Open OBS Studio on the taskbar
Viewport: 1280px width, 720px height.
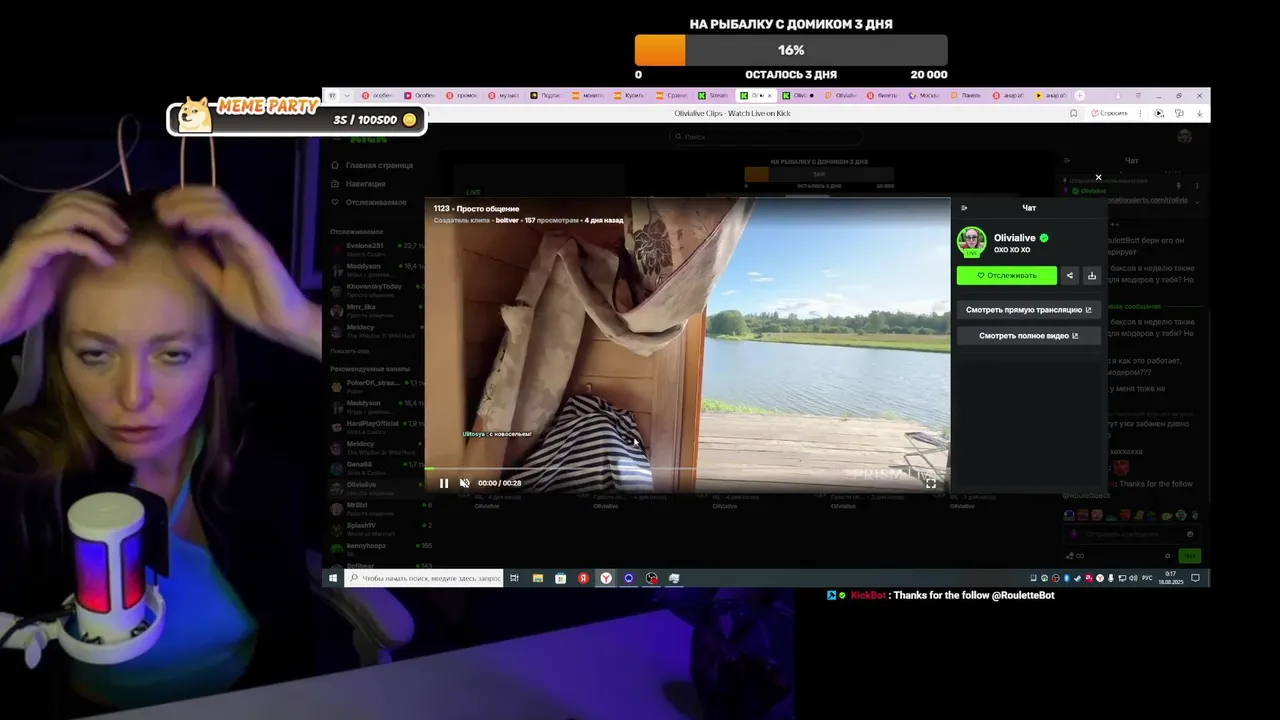point(652,578)
